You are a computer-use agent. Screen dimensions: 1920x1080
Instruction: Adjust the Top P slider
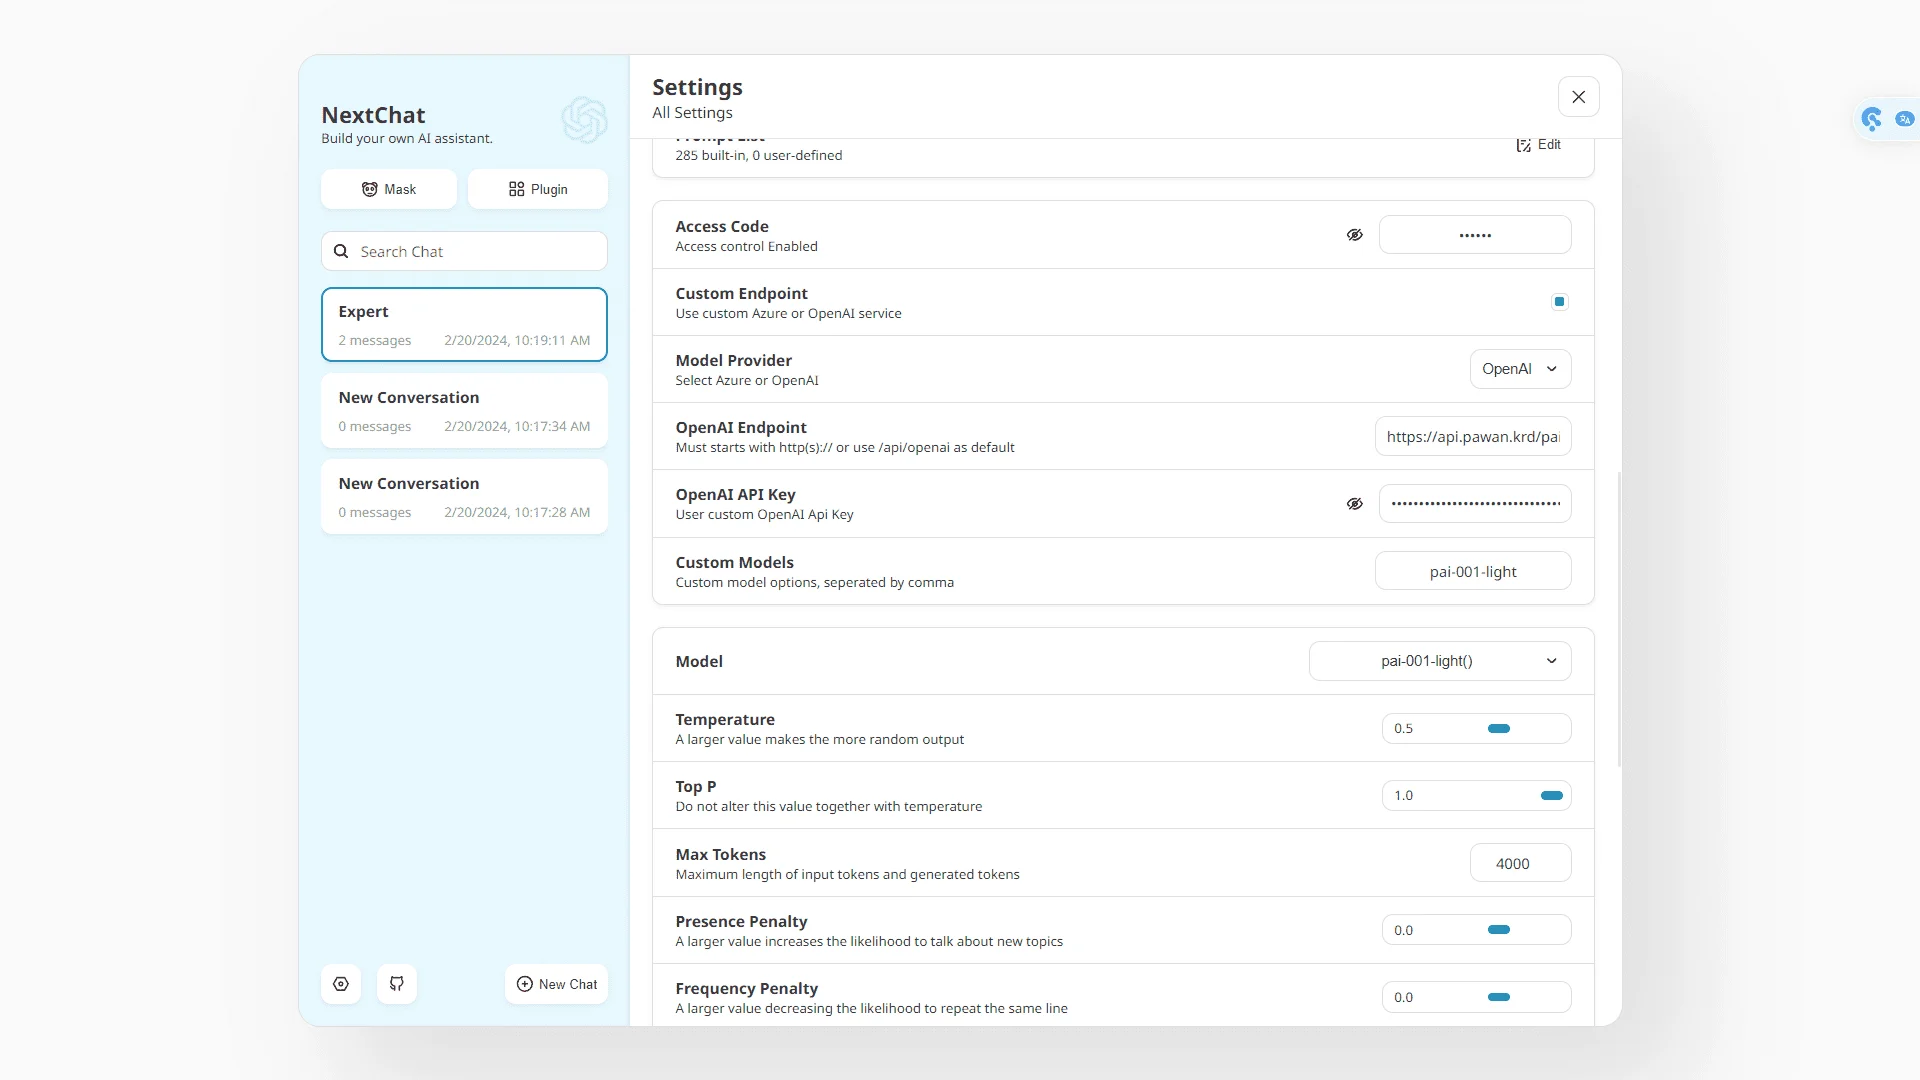click(1477, 796)
